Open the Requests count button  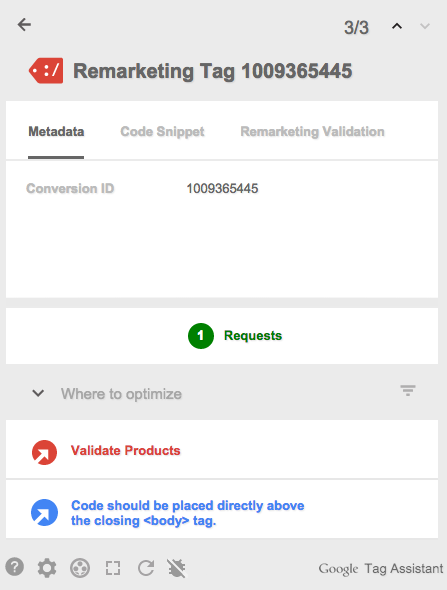tap(235, 336)
